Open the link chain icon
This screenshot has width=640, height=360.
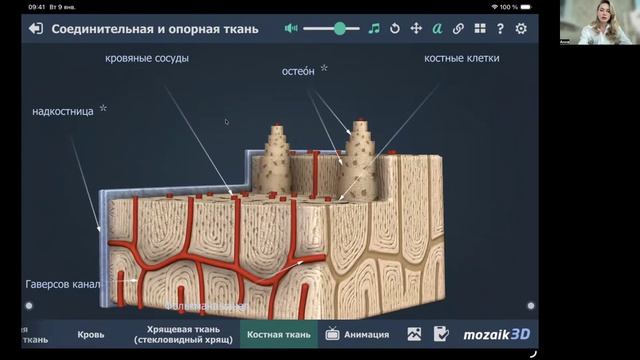[x=458, y=29]
